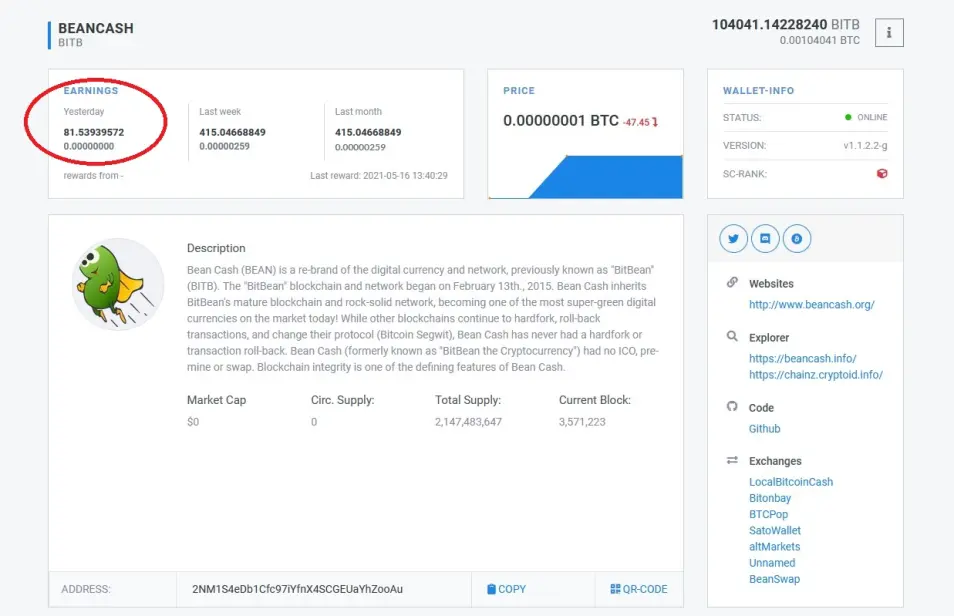This screenshot has height=616, width=954.
Task: Click the Circ. Supply label
Action: [343, 400]
